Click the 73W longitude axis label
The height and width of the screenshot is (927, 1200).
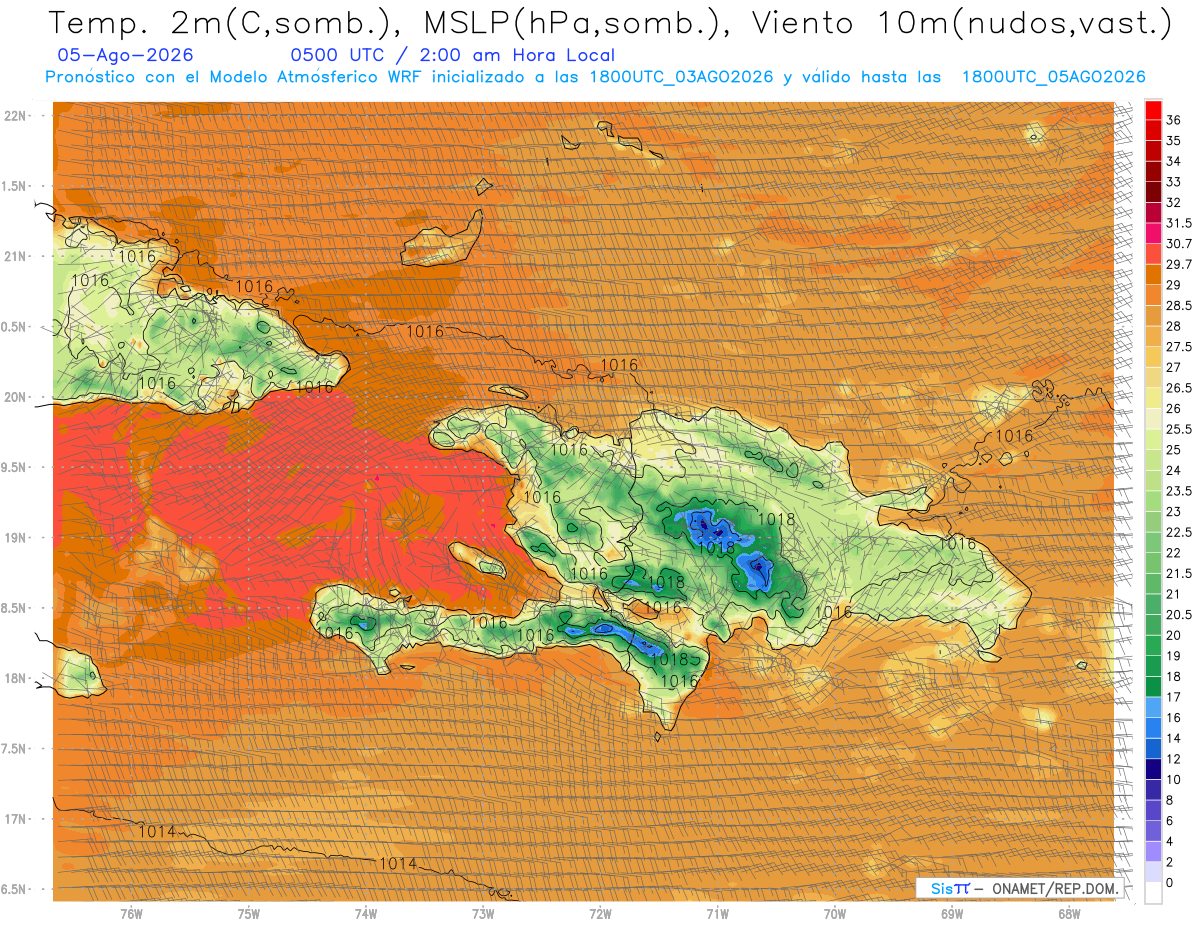tap(483, 913)
